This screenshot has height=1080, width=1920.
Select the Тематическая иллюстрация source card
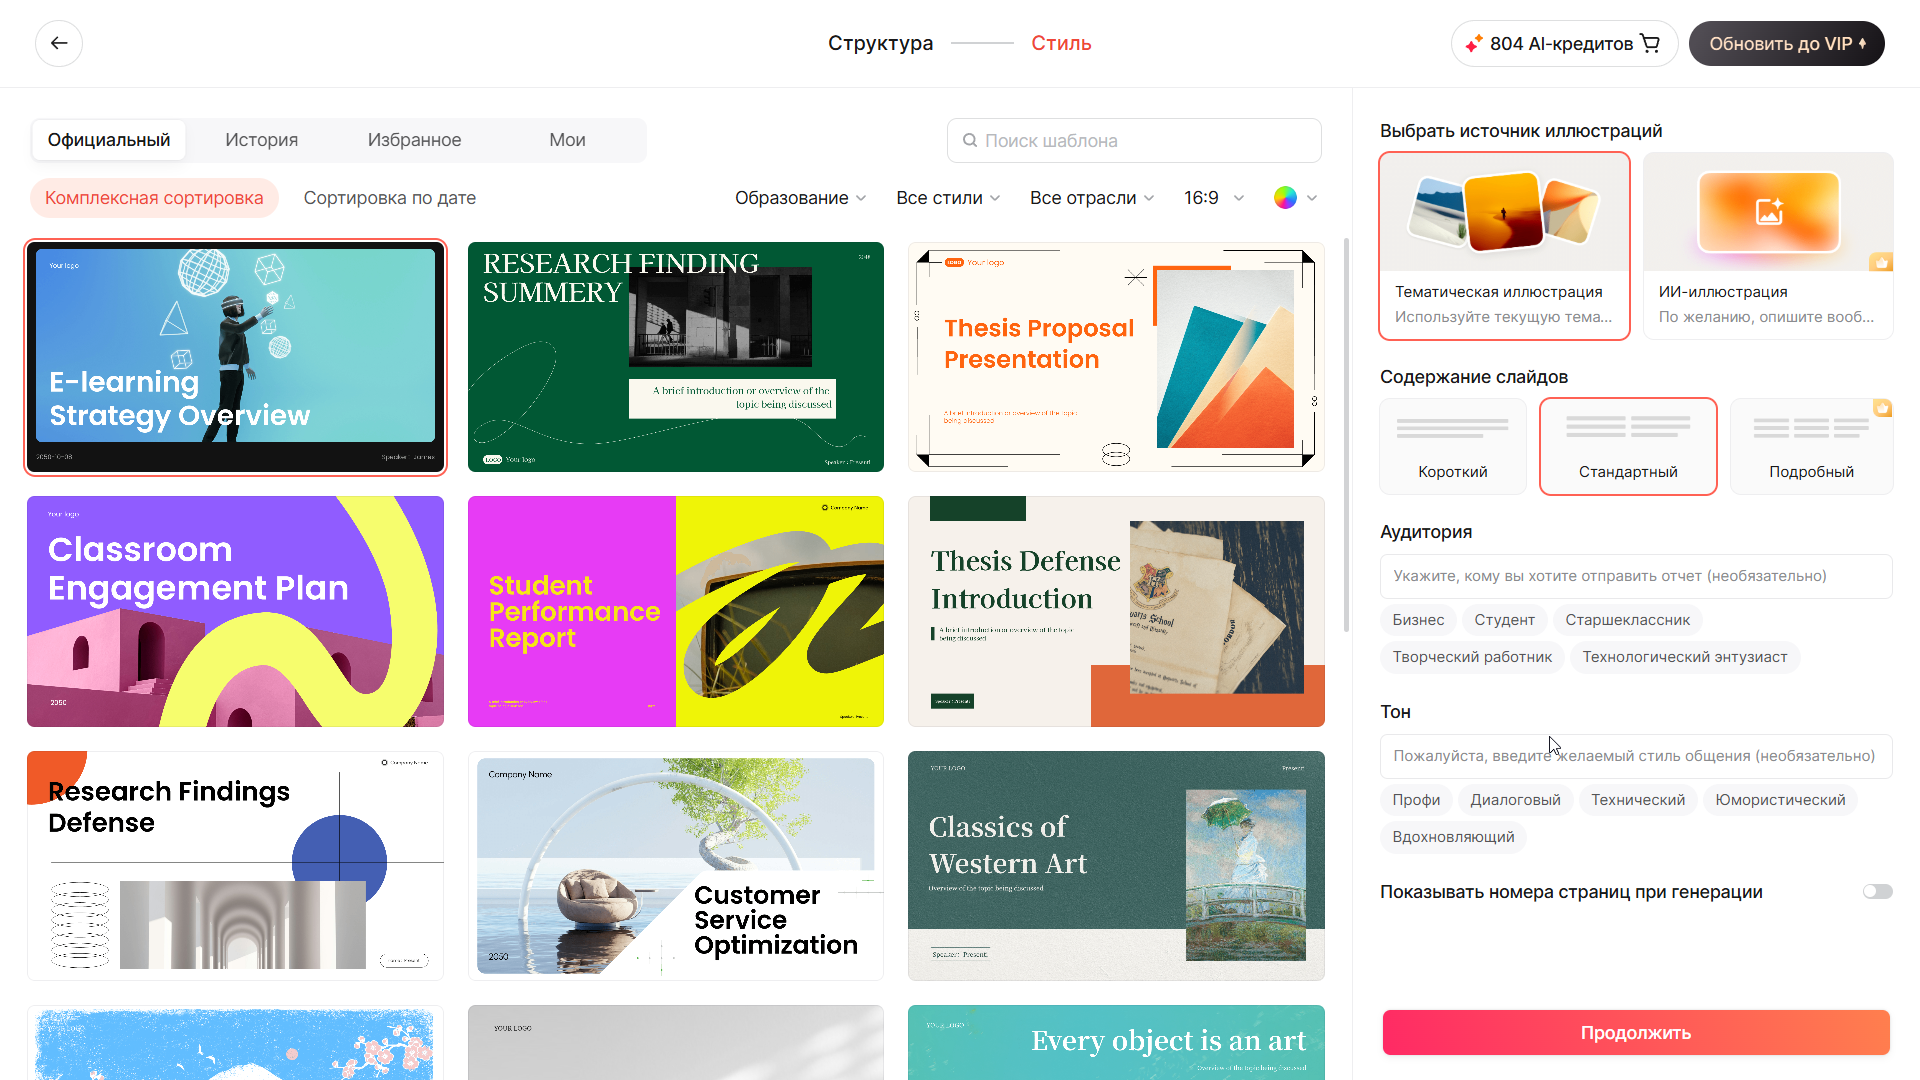coord(1504,245)
